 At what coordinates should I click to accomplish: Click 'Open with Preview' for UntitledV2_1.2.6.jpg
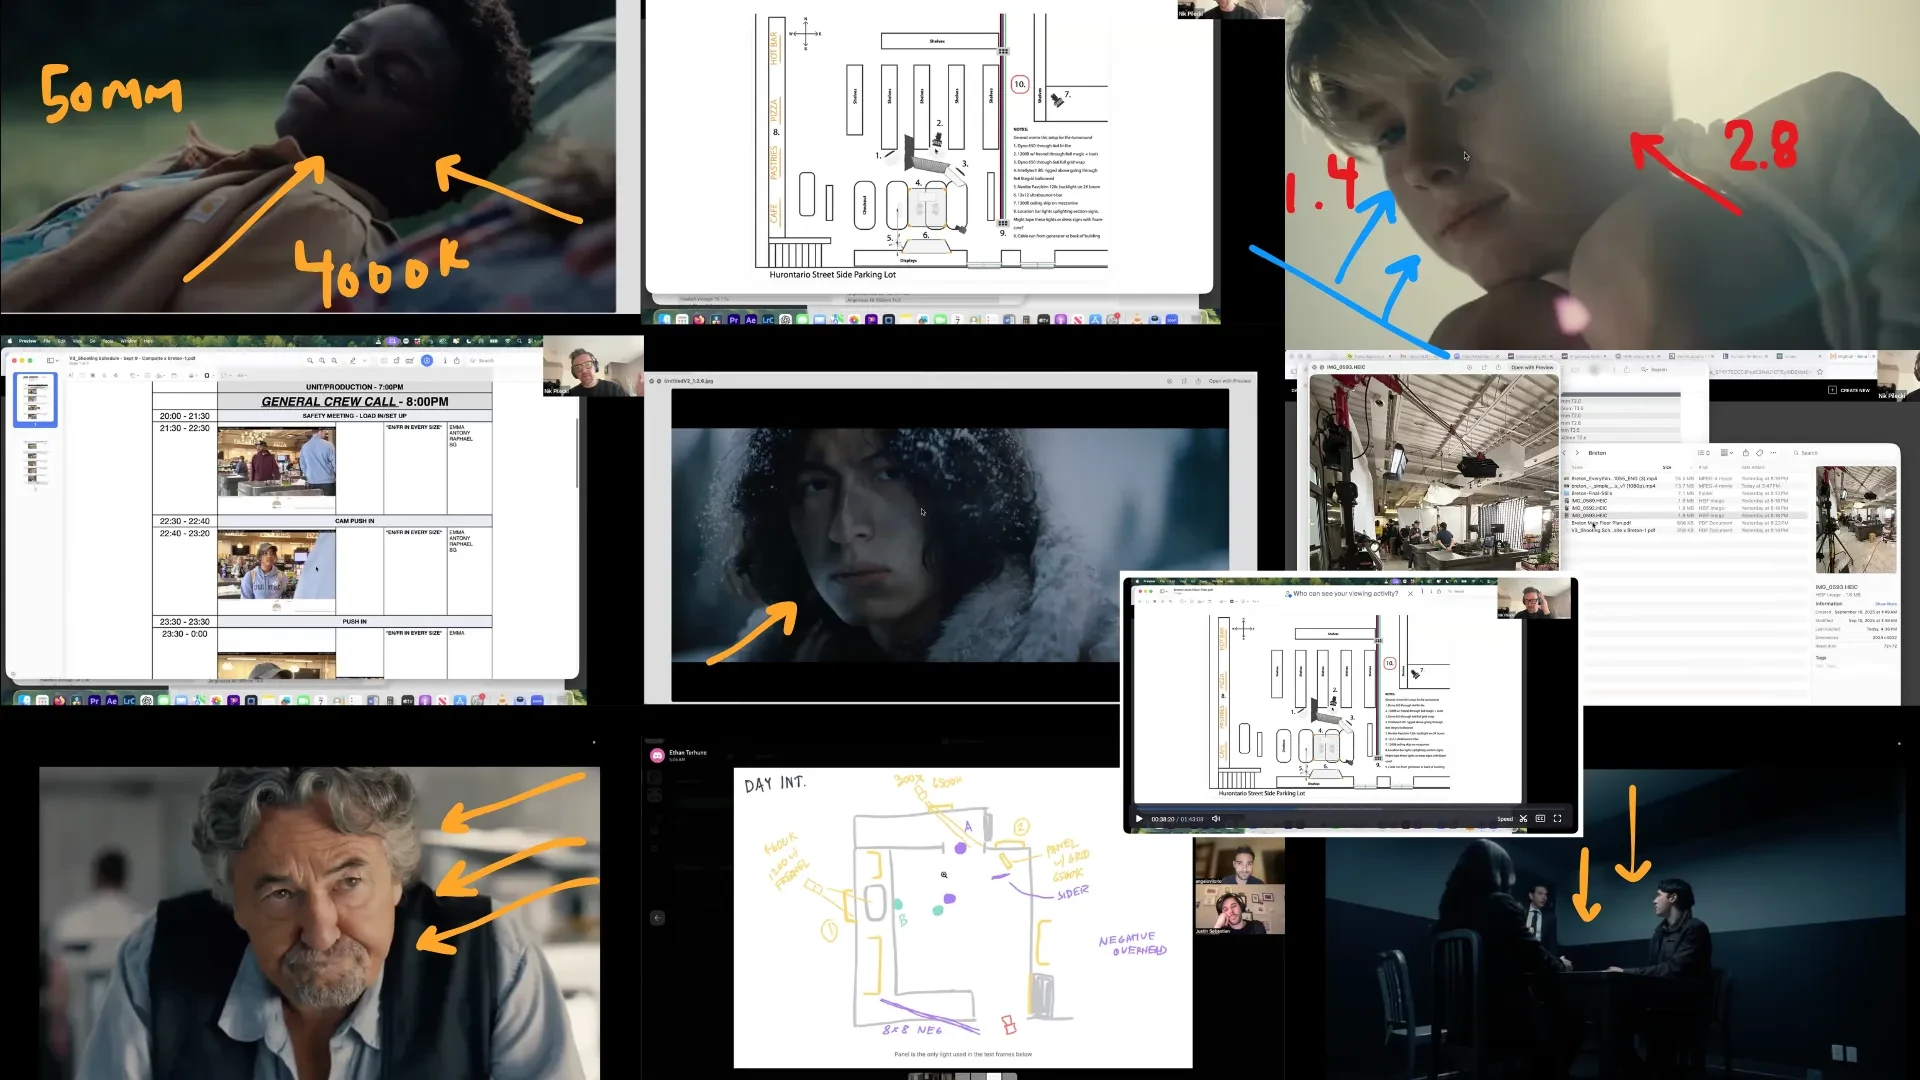coord(1229,381)
